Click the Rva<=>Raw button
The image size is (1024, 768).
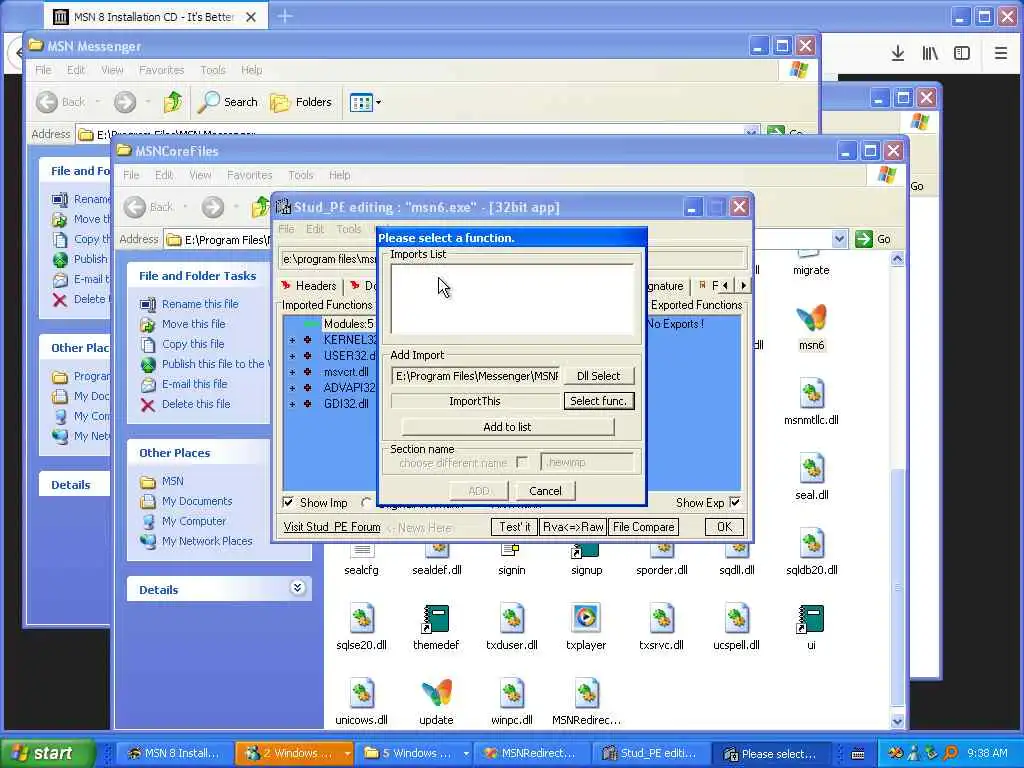click(x=573, y=527)
